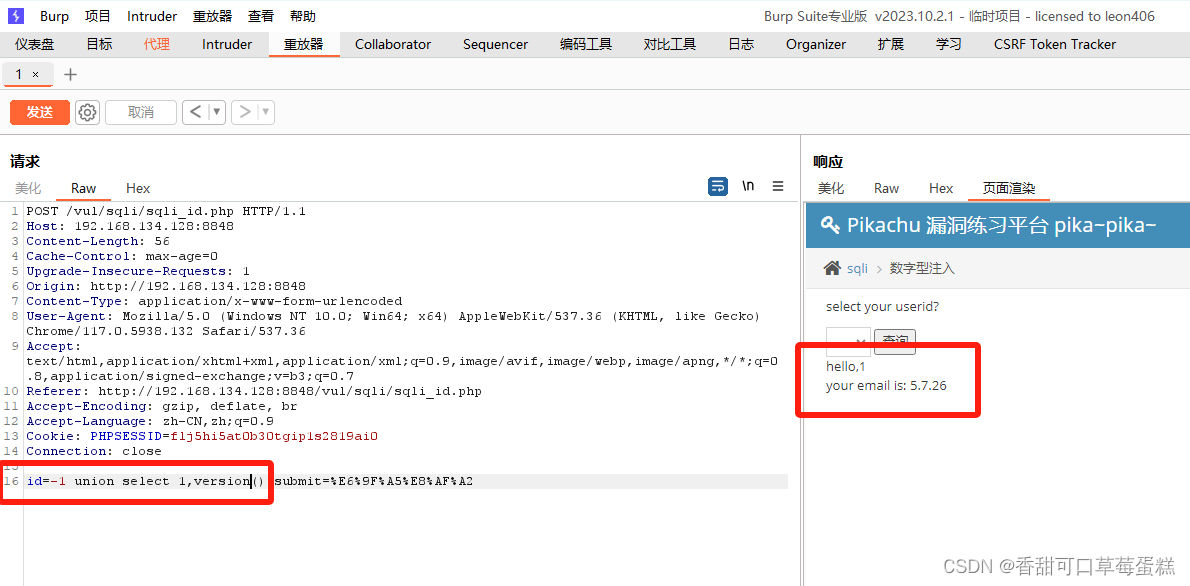Click the Cookie PHPSESSID header line
The image size is (1190, 586).
[202, 436]
